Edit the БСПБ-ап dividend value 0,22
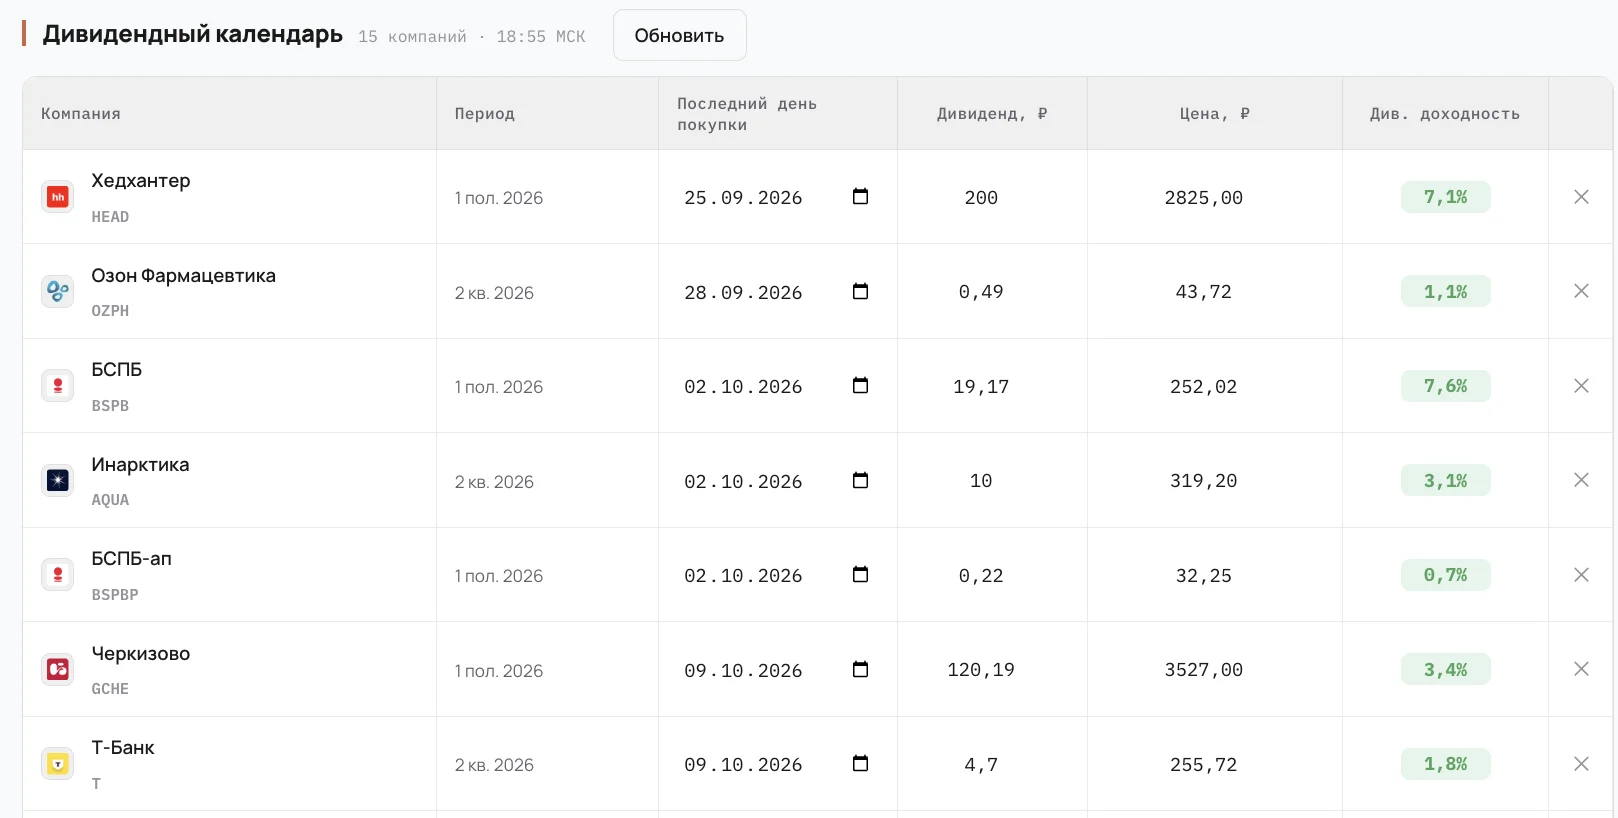1618x818 pixels. 981,575
